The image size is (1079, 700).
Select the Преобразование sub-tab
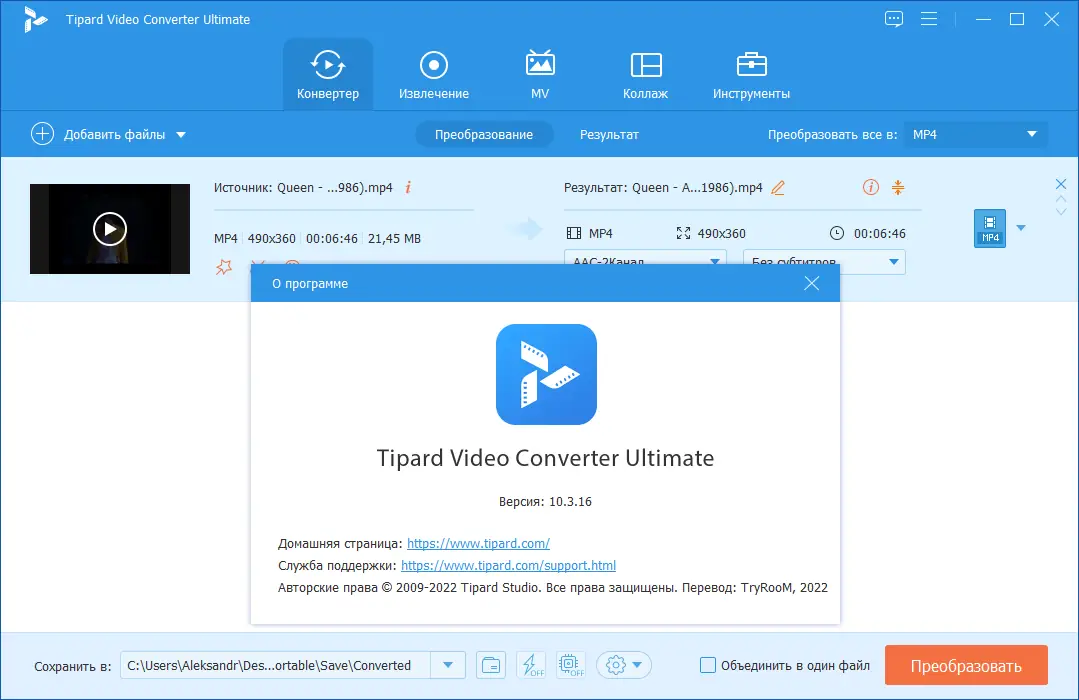[484, 134]
